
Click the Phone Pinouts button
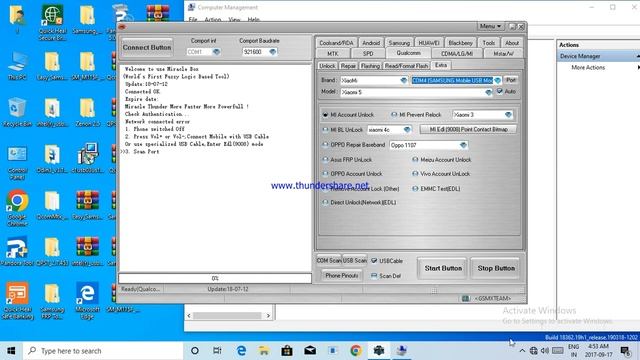click(341, 276)
